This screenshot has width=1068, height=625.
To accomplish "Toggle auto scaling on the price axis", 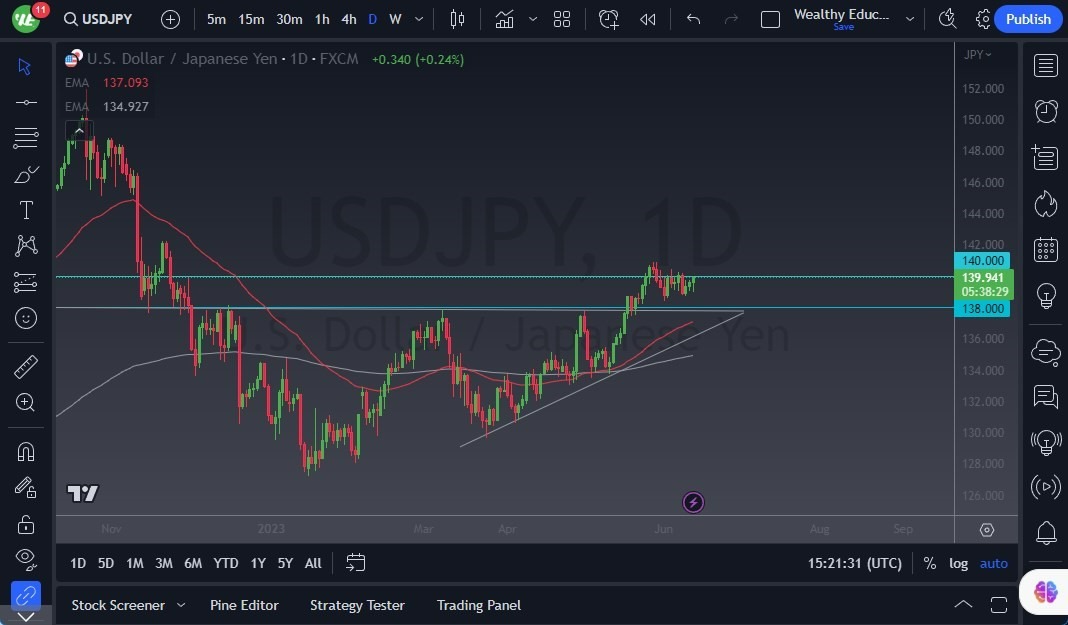I will (x=993, y=563).
